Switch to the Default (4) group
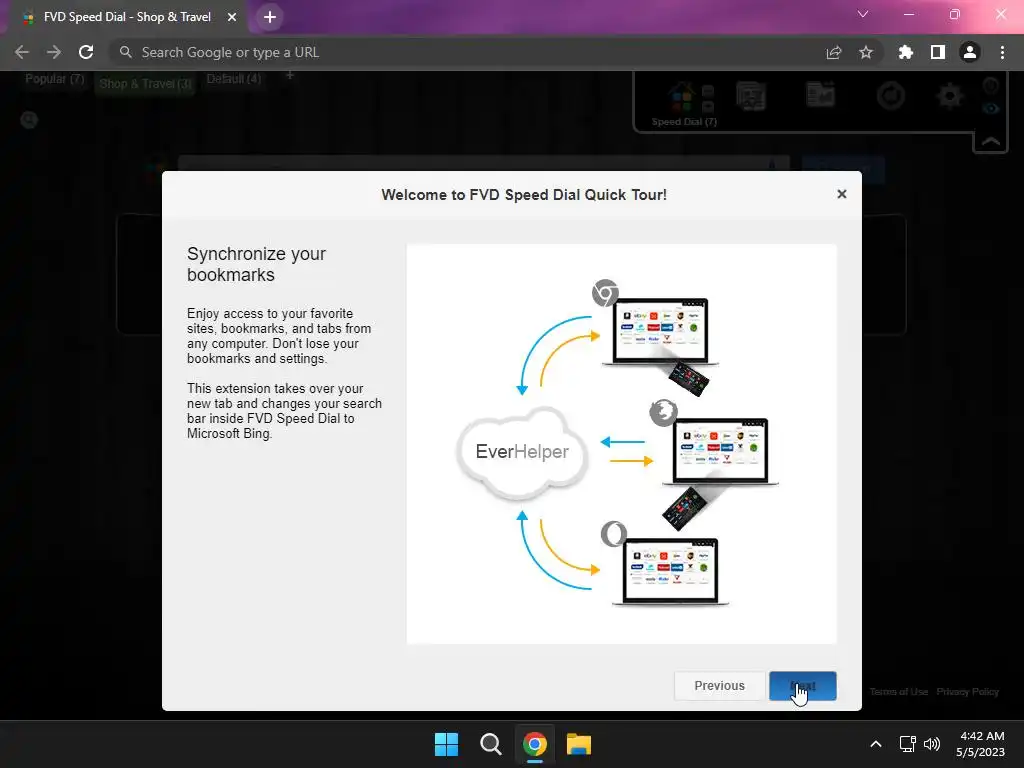This screenshot has width=1024, height=768. point(234,79)
